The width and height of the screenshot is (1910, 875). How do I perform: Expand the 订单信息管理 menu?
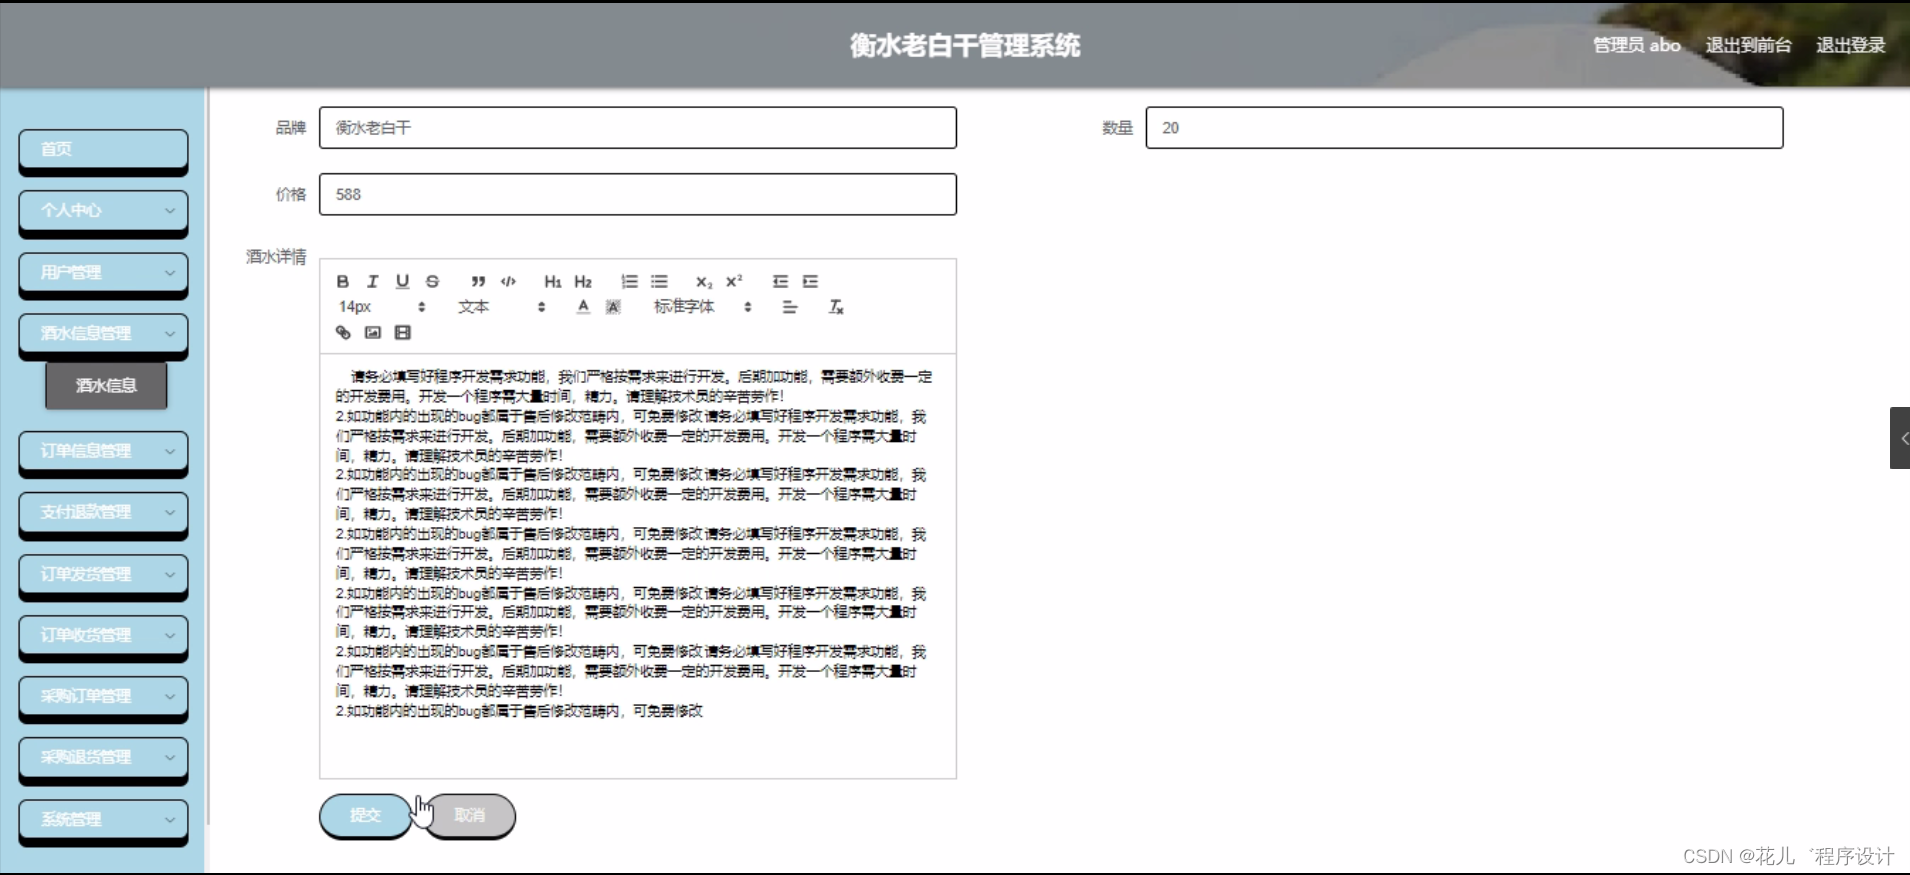coord(103,451)
